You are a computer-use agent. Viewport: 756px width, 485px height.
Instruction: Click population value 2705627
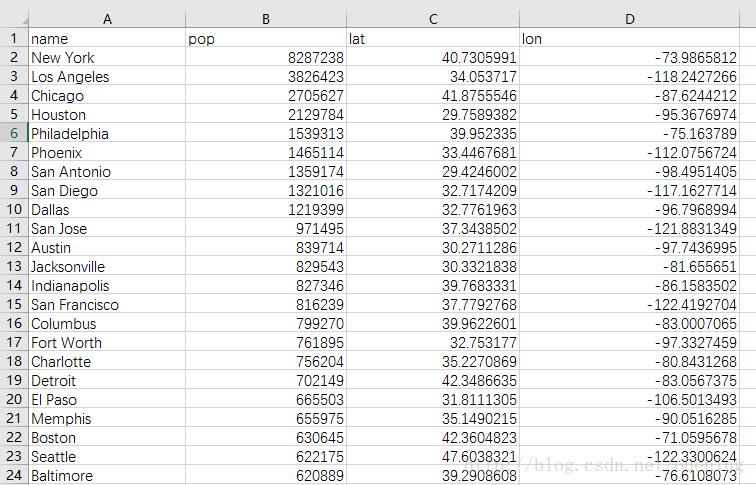pyautogui.click(x=266, y=95)
